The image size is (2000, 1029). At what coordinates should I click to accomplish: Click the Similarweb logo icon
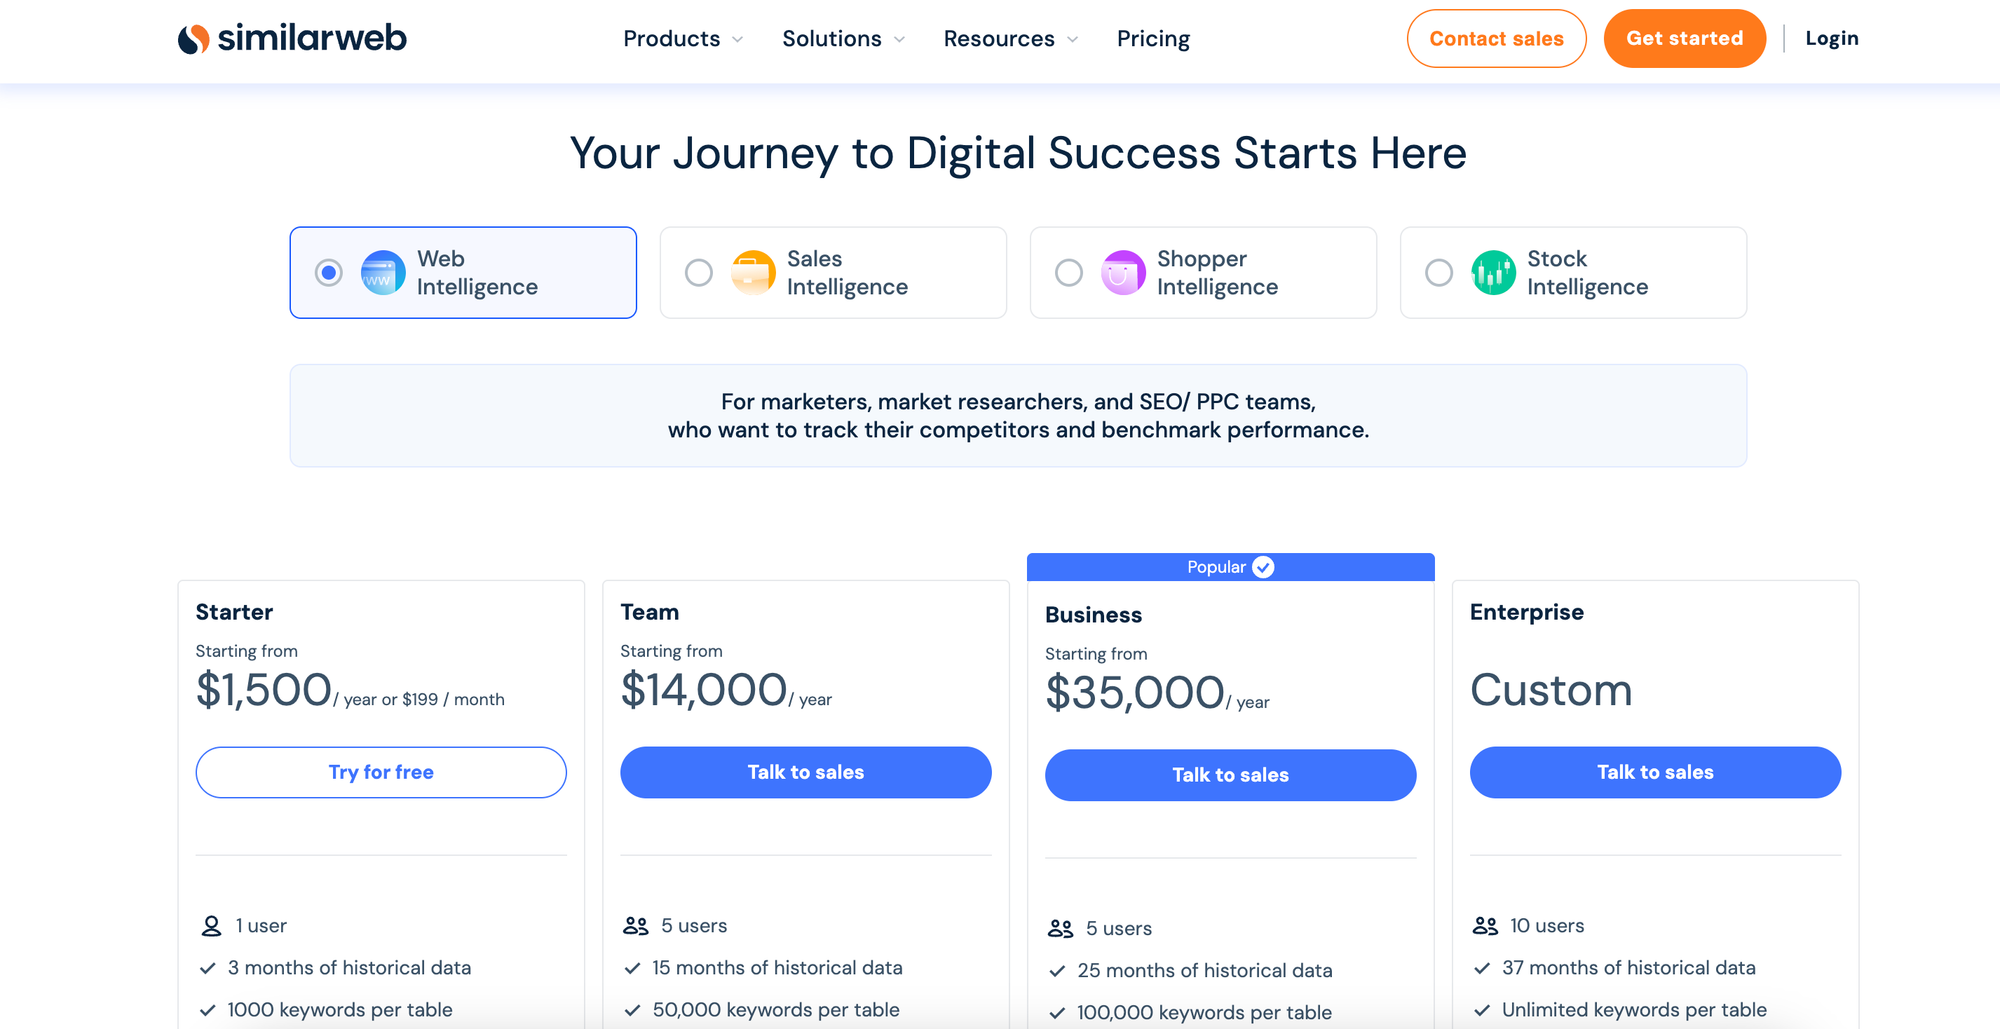click(194, 39)
